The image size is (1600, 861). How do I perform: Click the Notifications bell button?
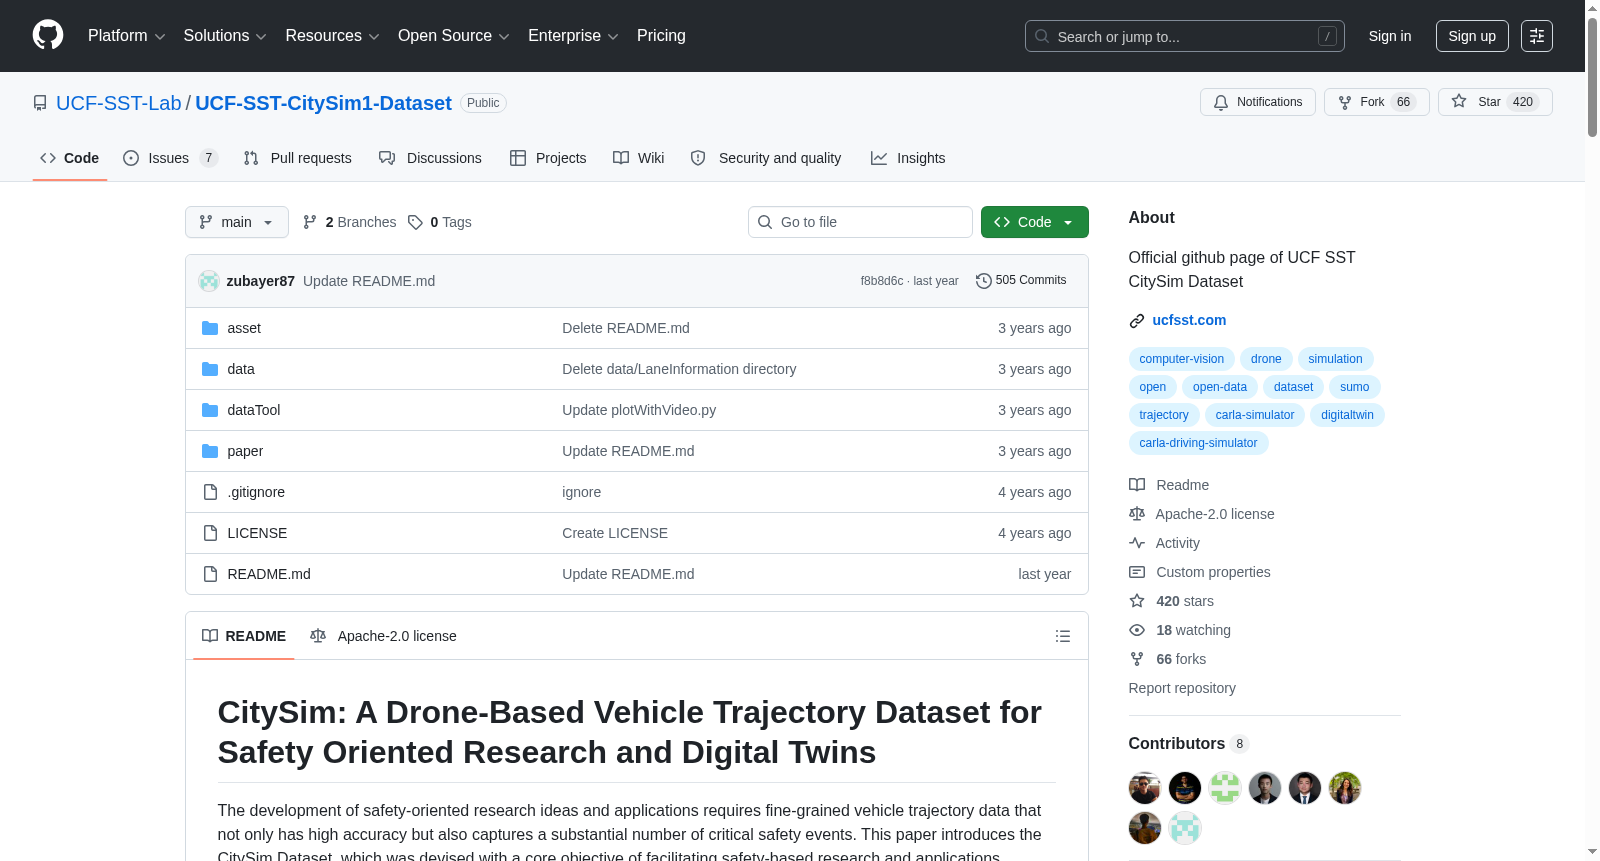[1258, 102]
